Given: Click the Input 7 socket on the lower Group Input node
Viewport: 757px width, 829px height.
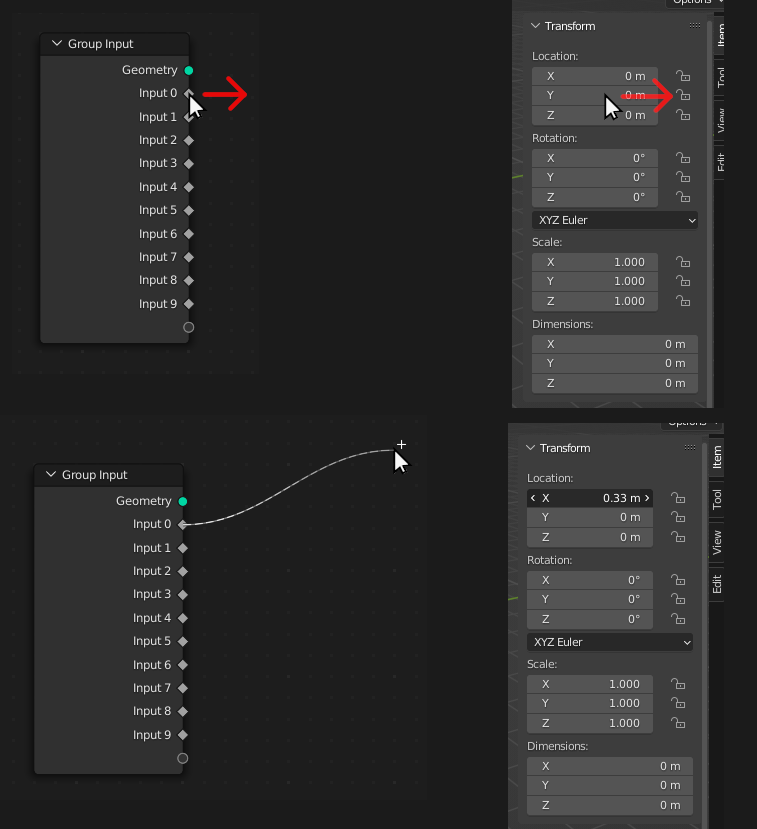Looking at the screenshot, I should (183, 688).
